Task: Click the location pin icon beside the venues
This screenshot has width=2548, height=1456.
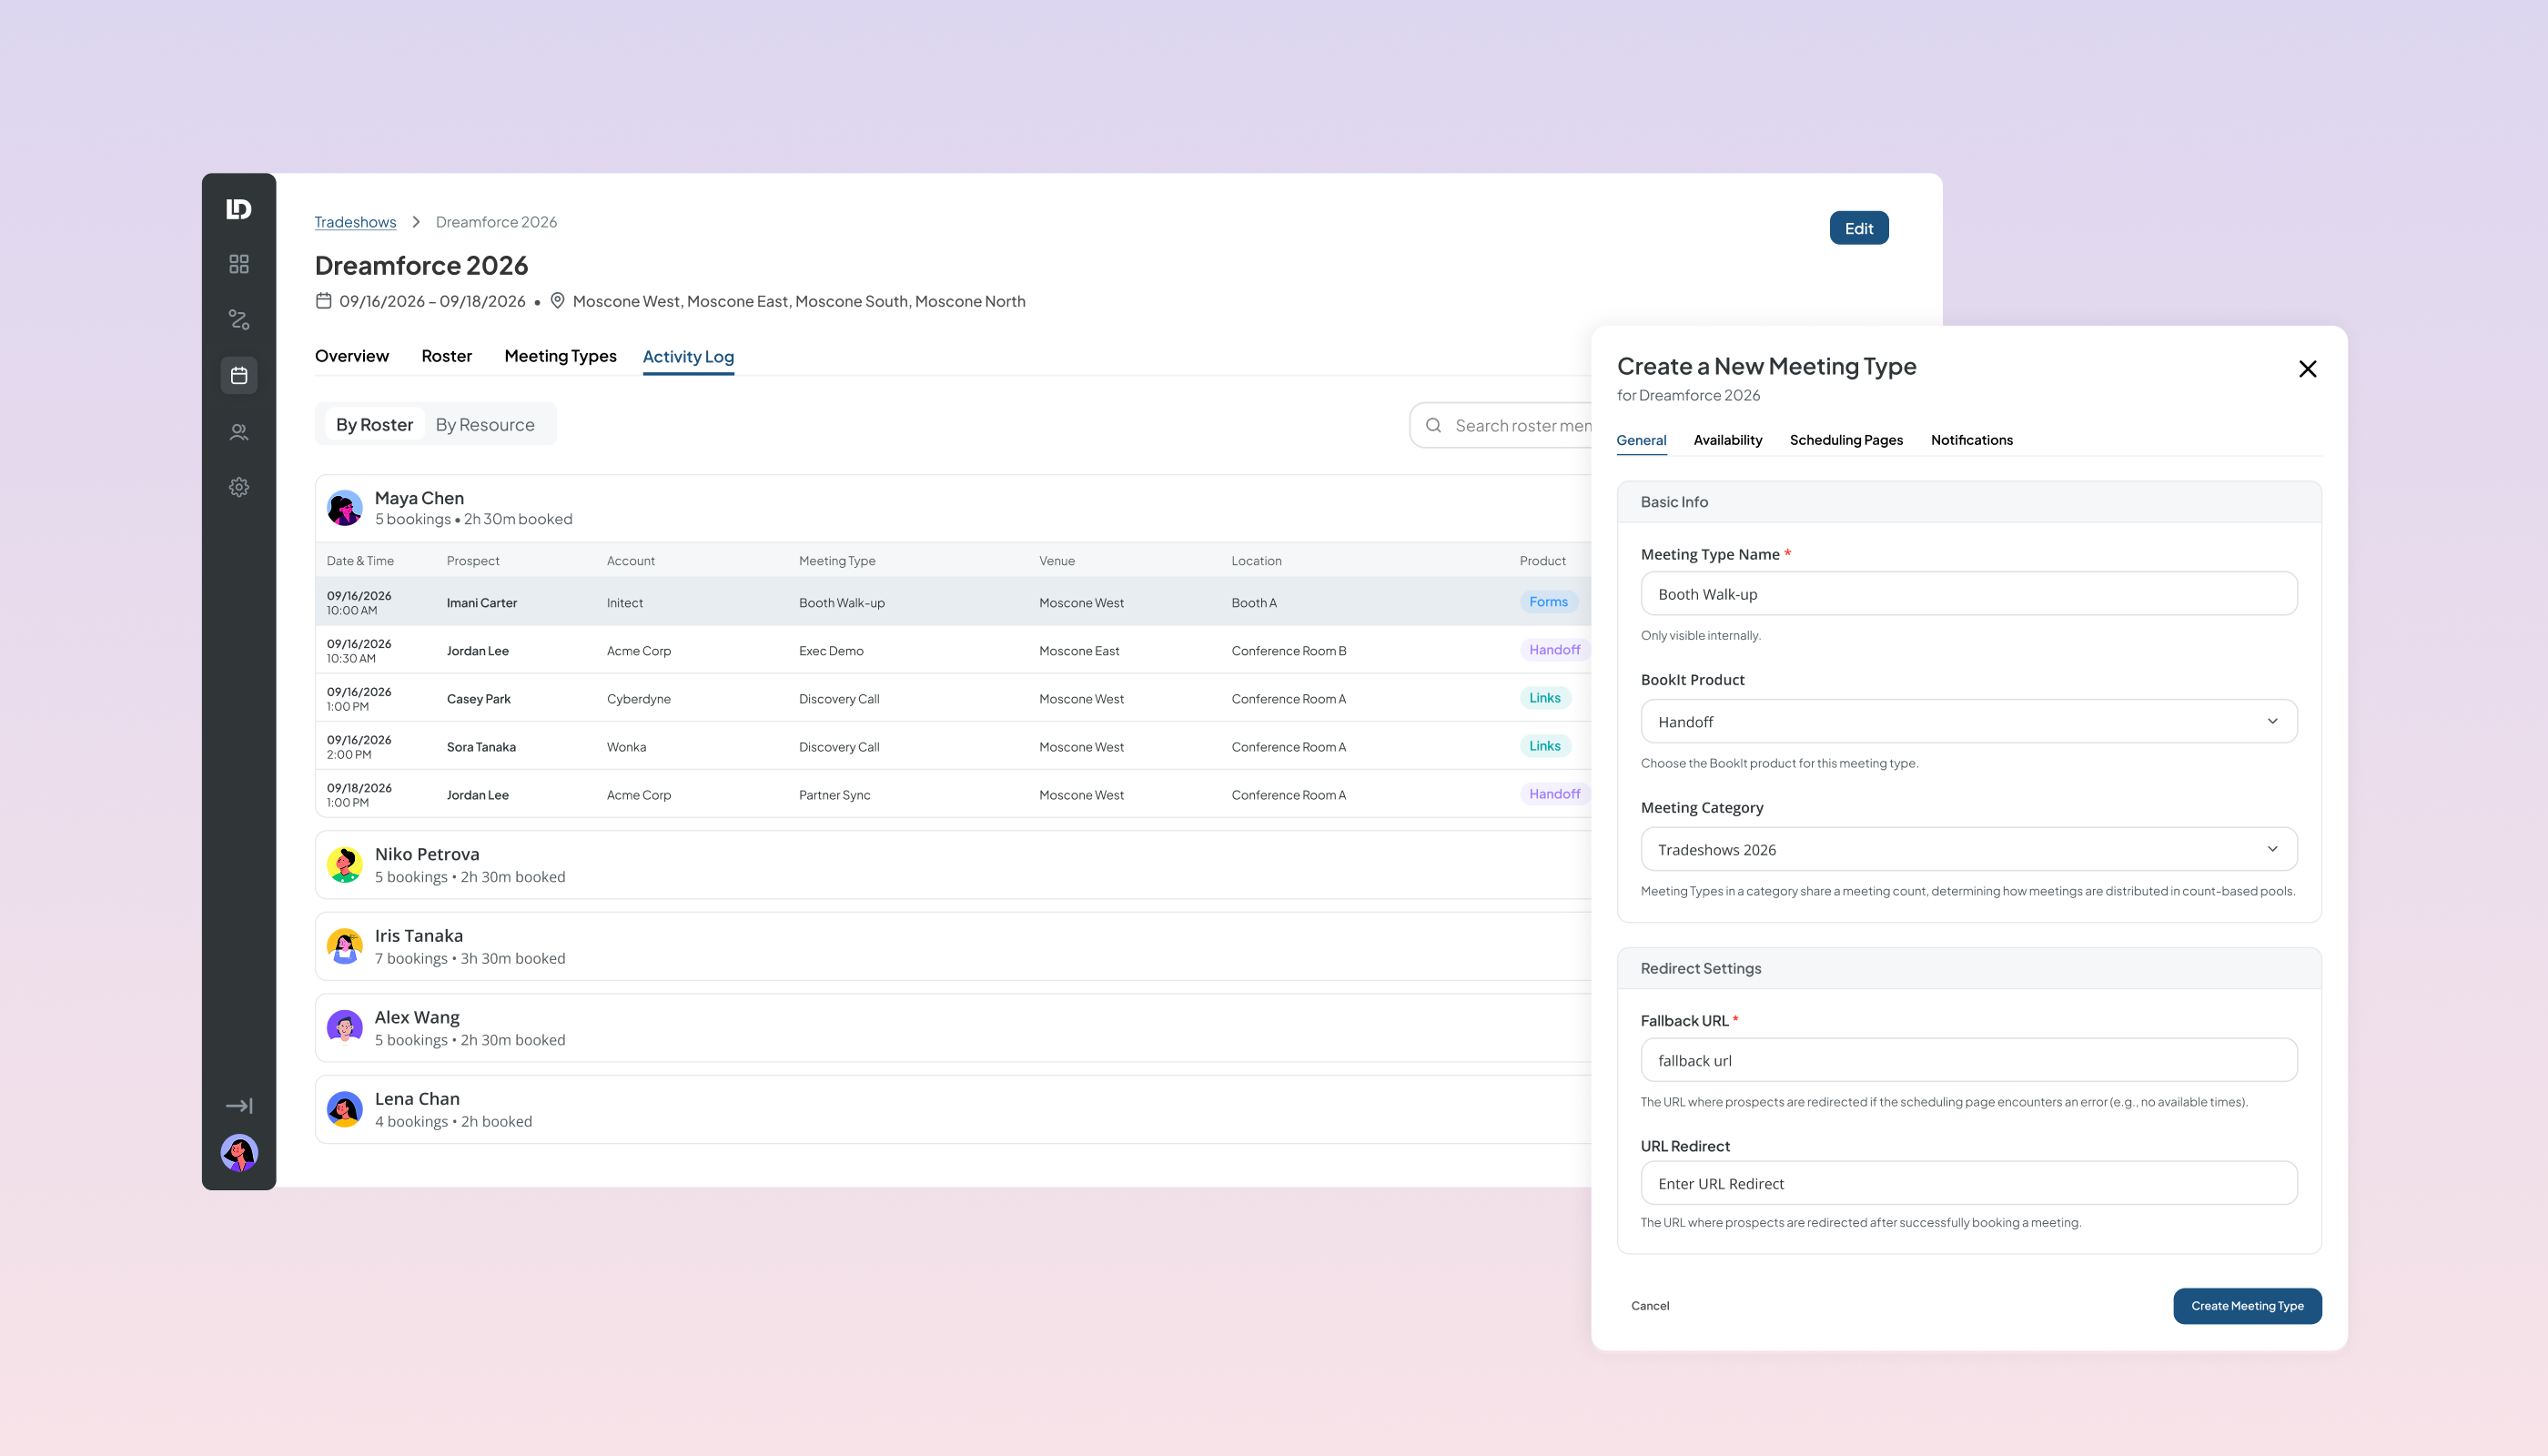Action: click(x=558, y=301)
